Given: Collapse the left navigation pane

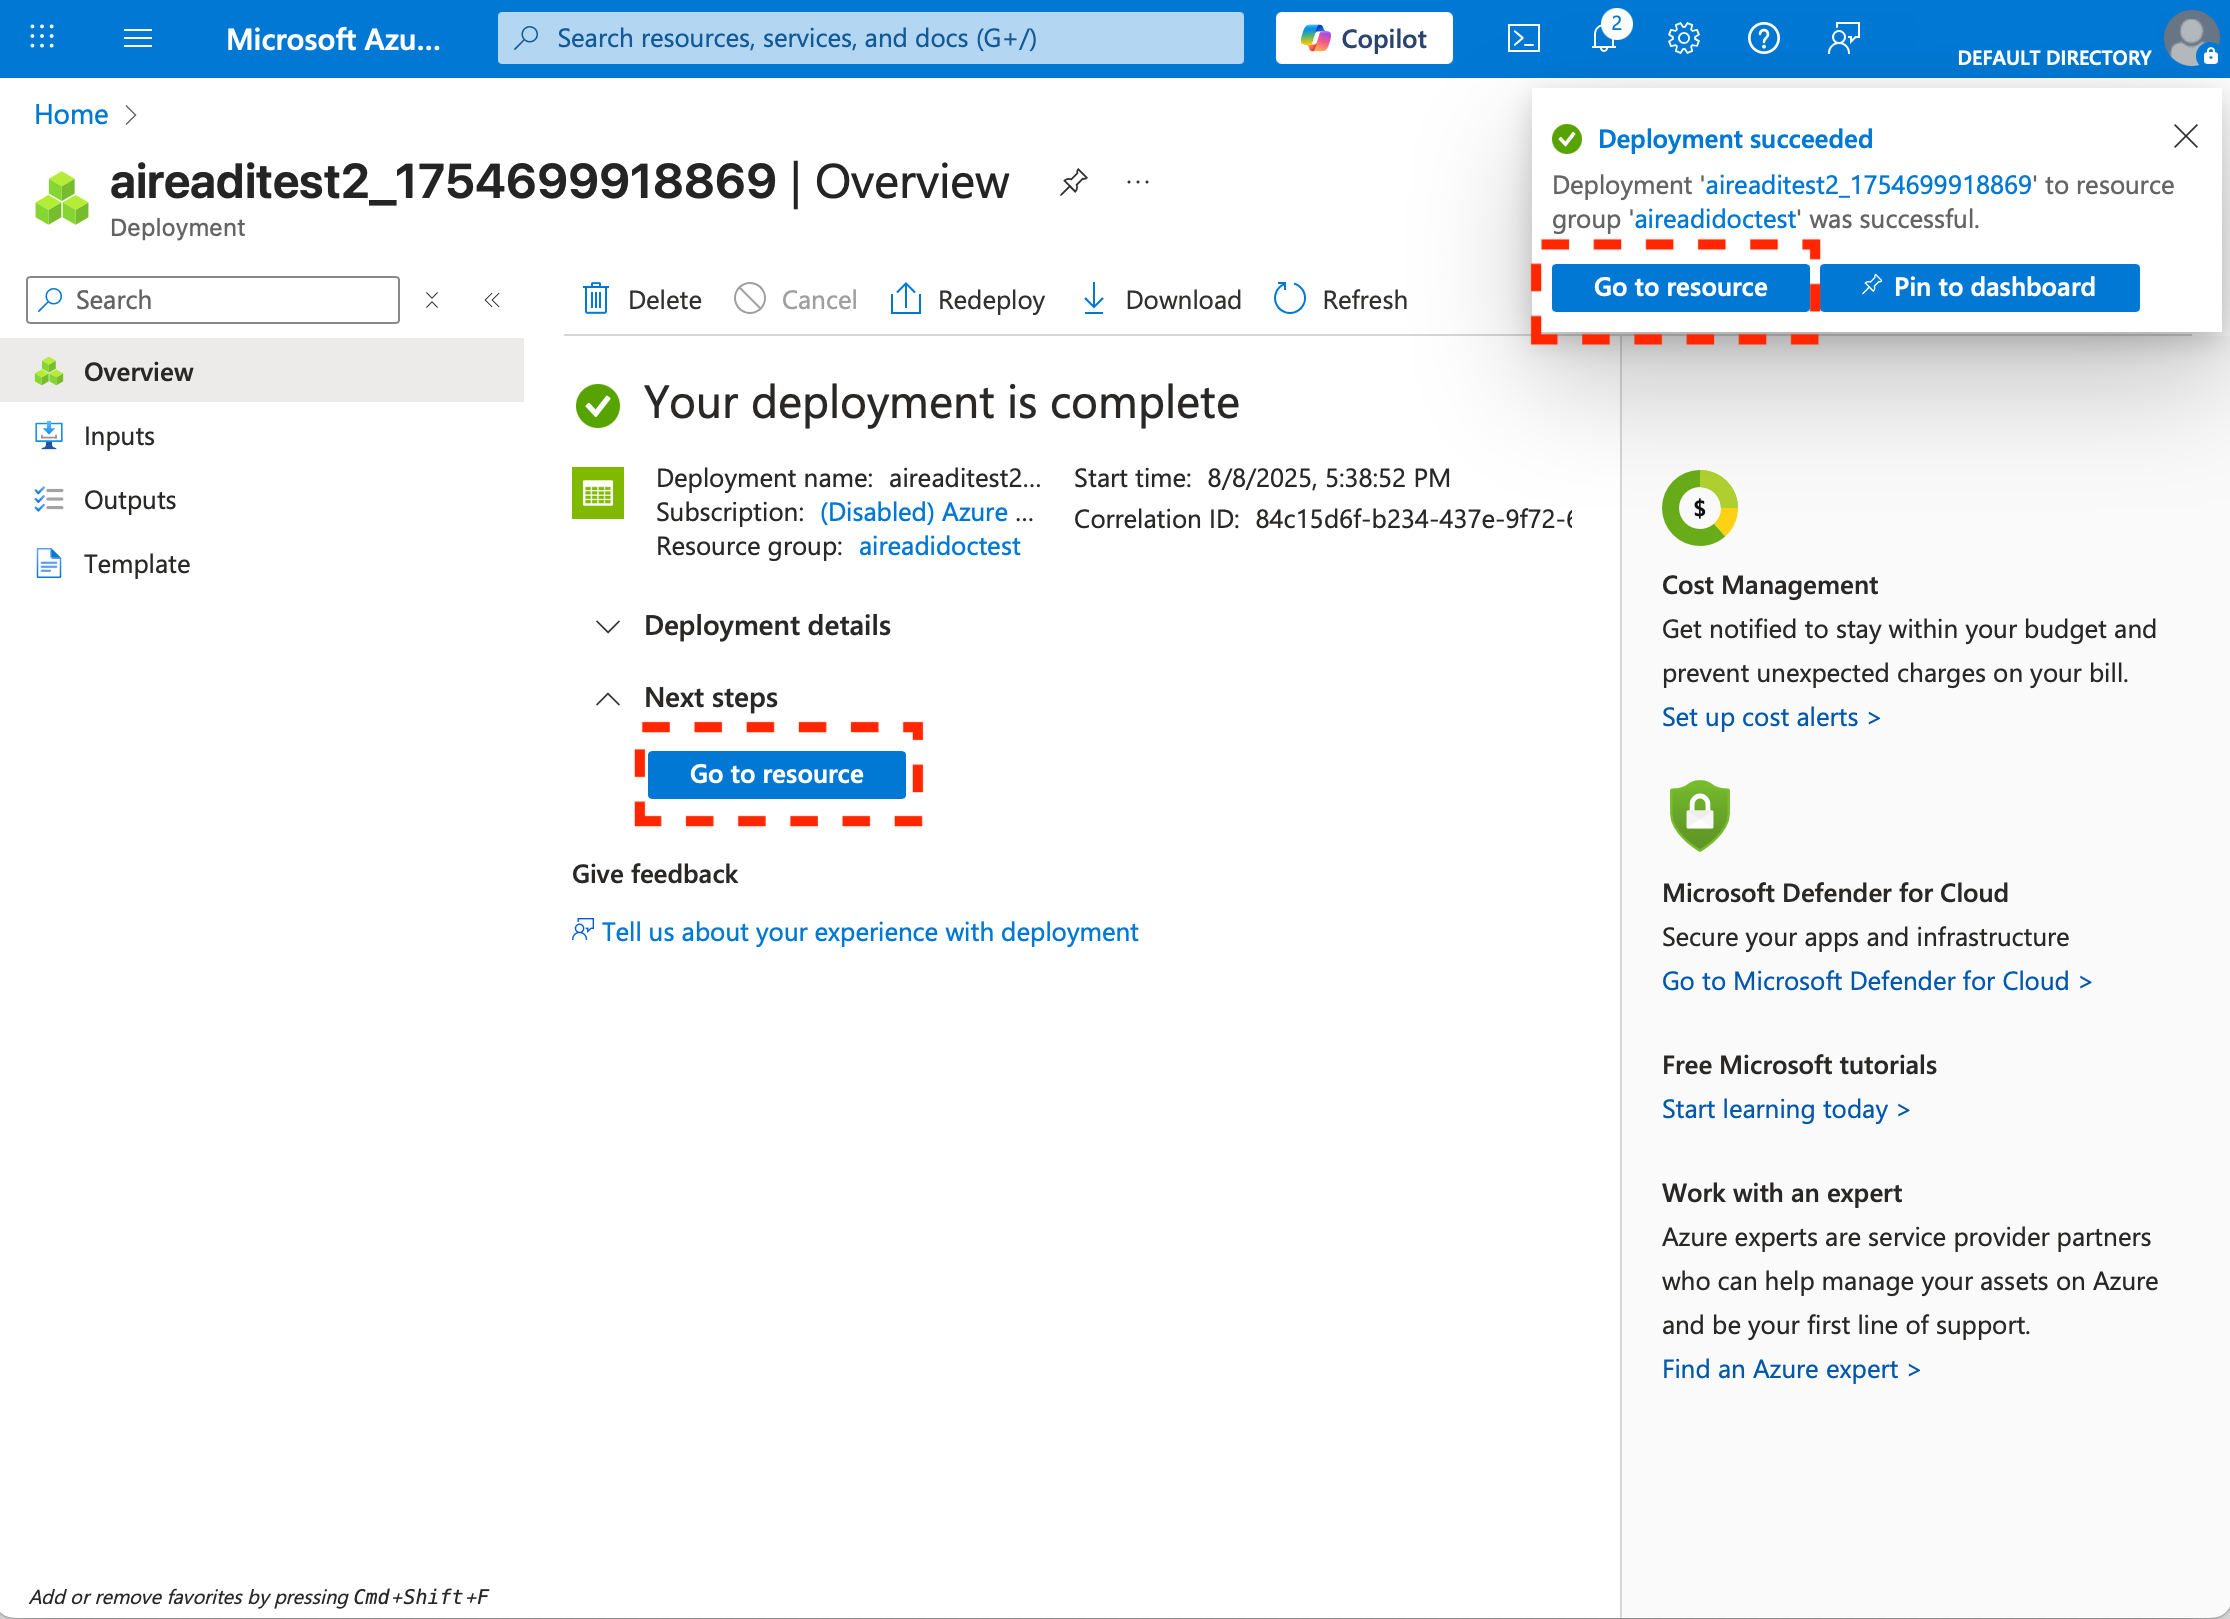Looking at the screenshot, I should click(492, 300).
